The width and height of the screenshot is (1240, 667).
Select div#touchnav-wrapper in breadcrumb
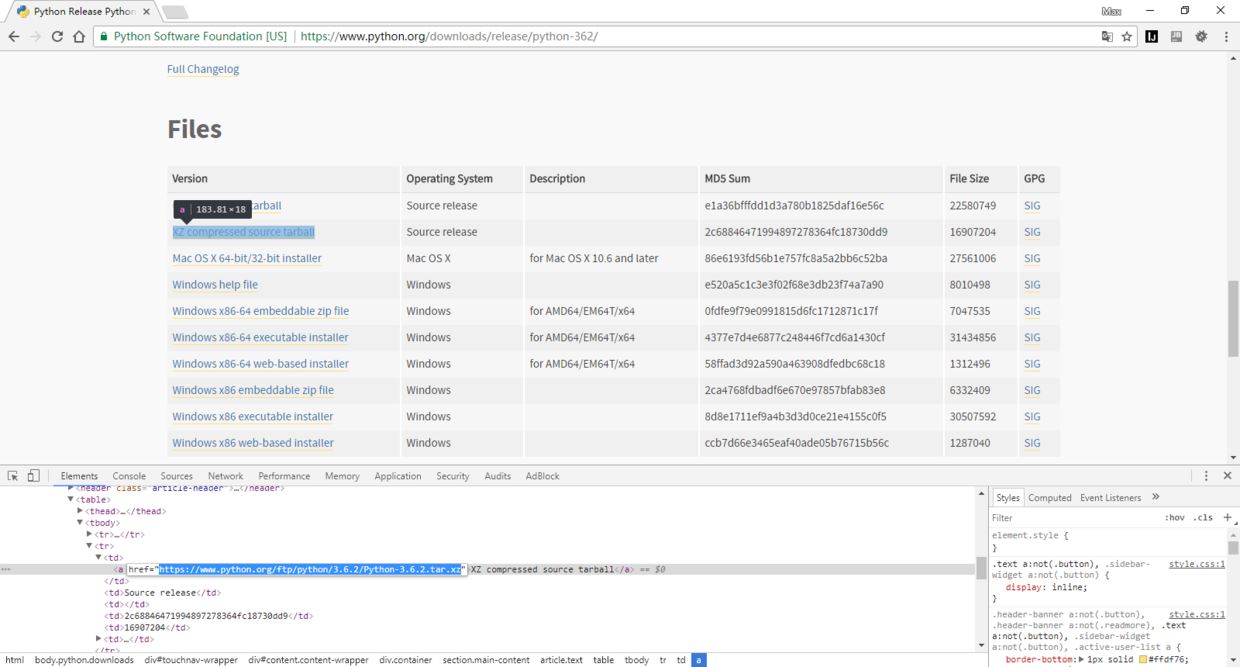pyautogui.click(x=191, y=660)
